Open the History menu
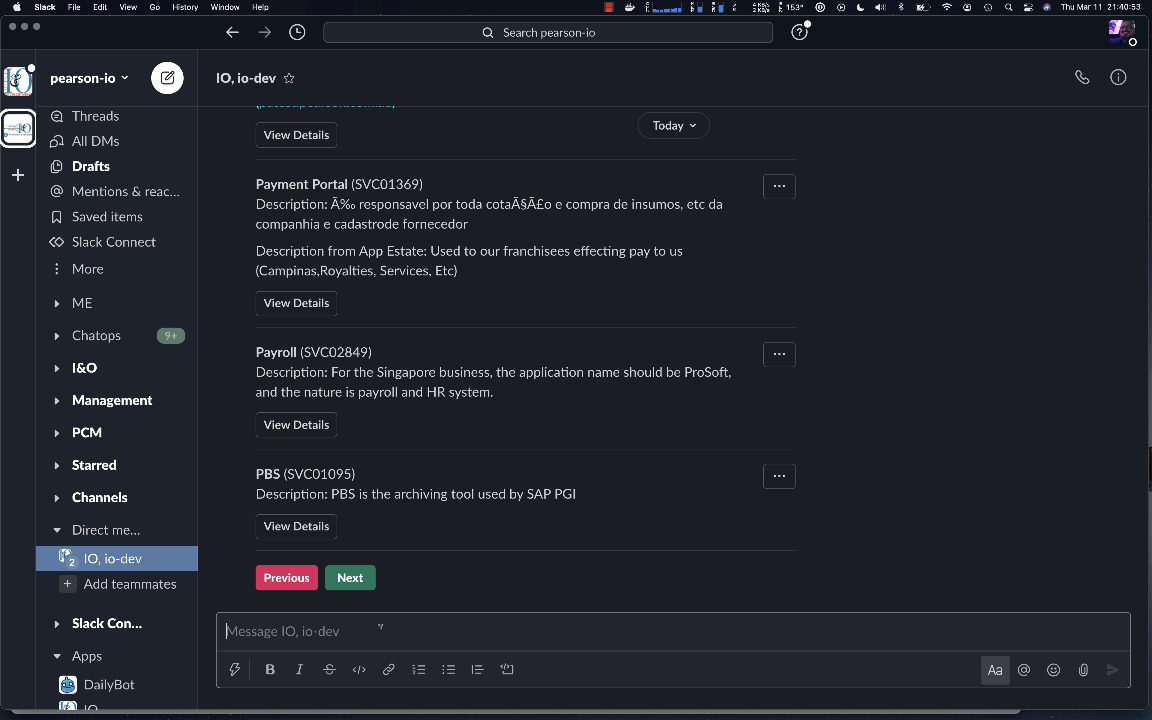This screenshot has width=1152, height=720. [185, 7]
